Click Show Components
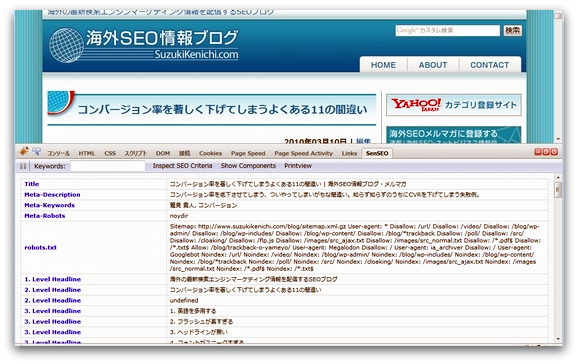The height and width of the screenshot is (364, 578). pos(248,166)
